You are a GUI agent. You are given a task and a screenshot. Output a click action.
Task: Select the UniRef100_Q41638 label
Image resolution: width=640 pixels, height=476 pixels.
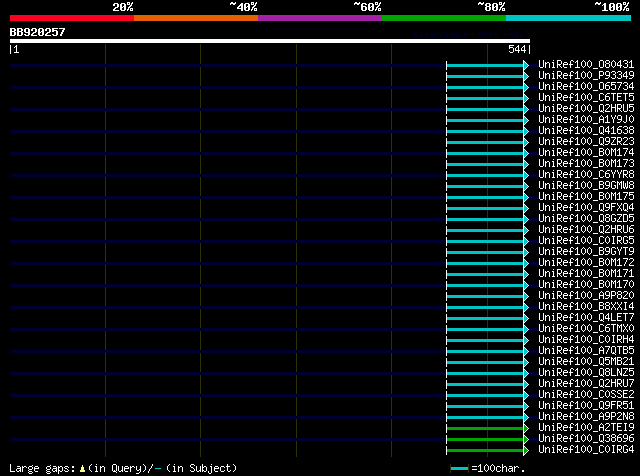(586, 131)
